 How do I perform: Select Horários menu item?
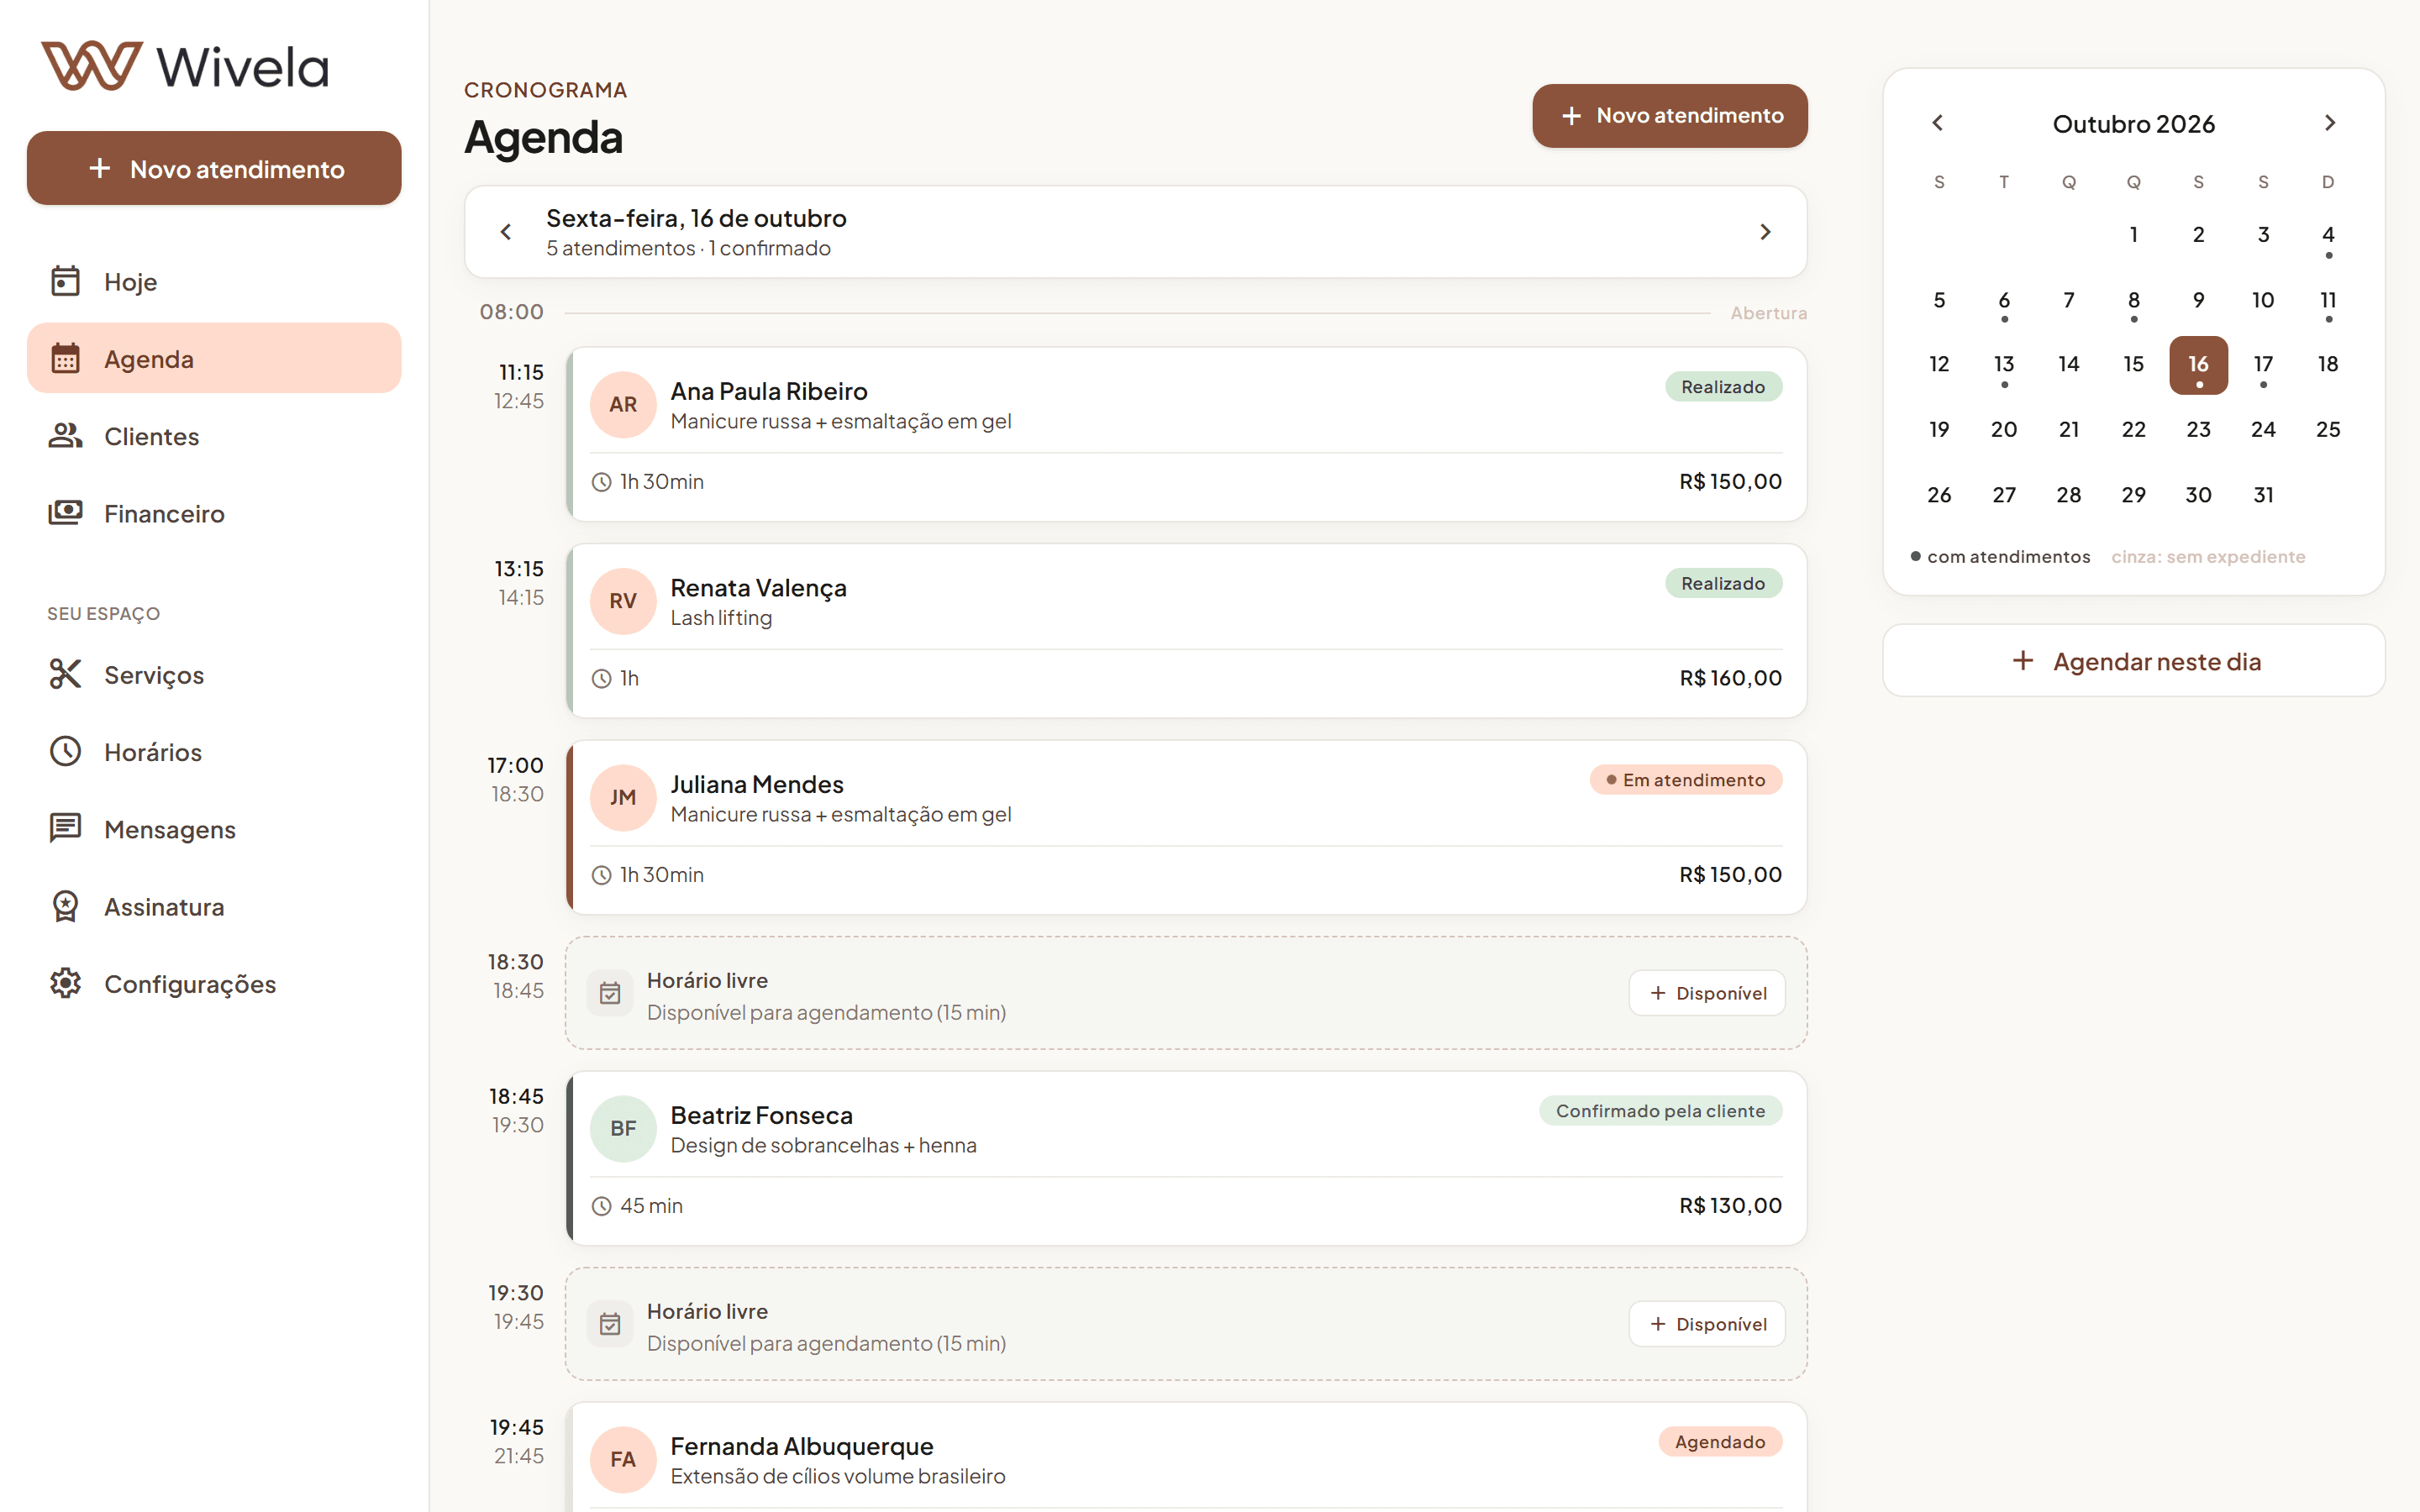pos(214,751)
